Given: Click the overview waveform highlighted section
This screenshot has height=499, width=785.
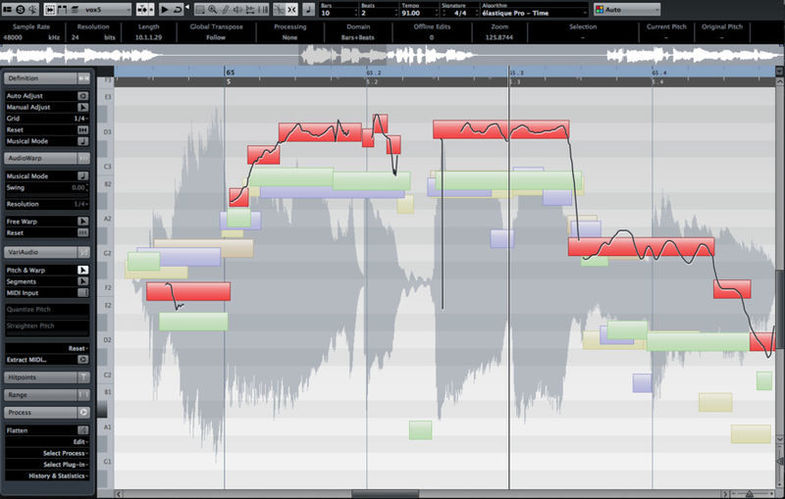Looking at the screenshot, I should pos(342,55).
